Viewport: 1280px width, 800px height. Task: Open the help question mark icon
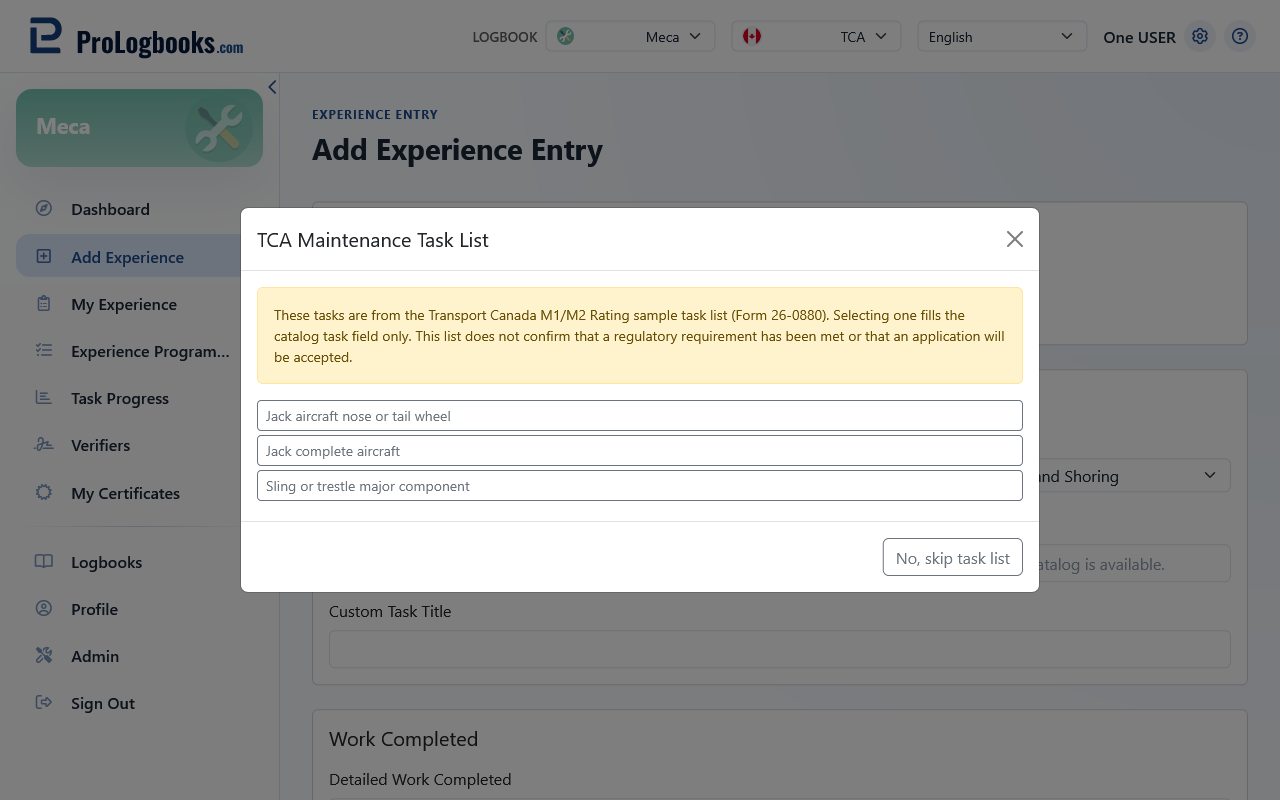point(1240,37)
